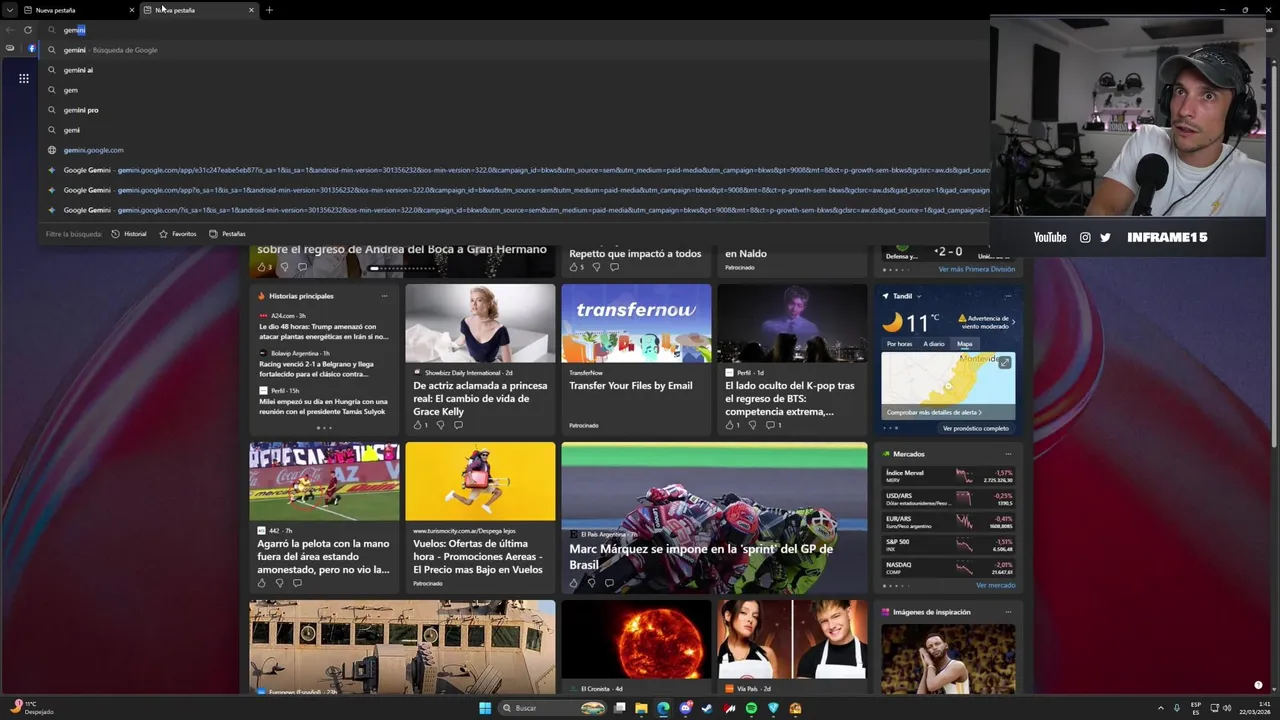
Task: Like the Grace Kelly article
Action: tap(419, 425)
